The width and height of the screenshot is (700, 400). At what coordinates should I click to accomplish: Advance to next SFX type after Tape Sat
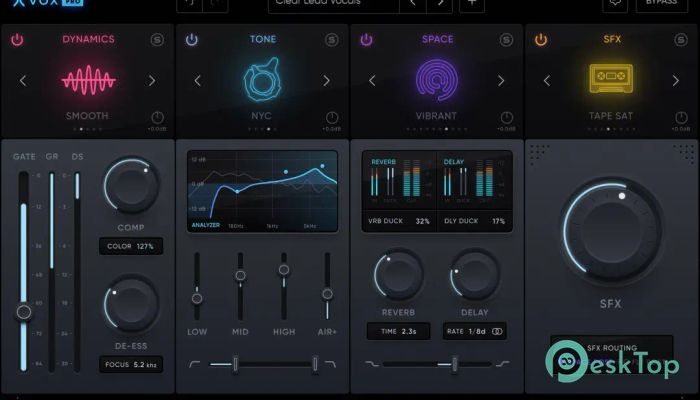pos(676,80)
